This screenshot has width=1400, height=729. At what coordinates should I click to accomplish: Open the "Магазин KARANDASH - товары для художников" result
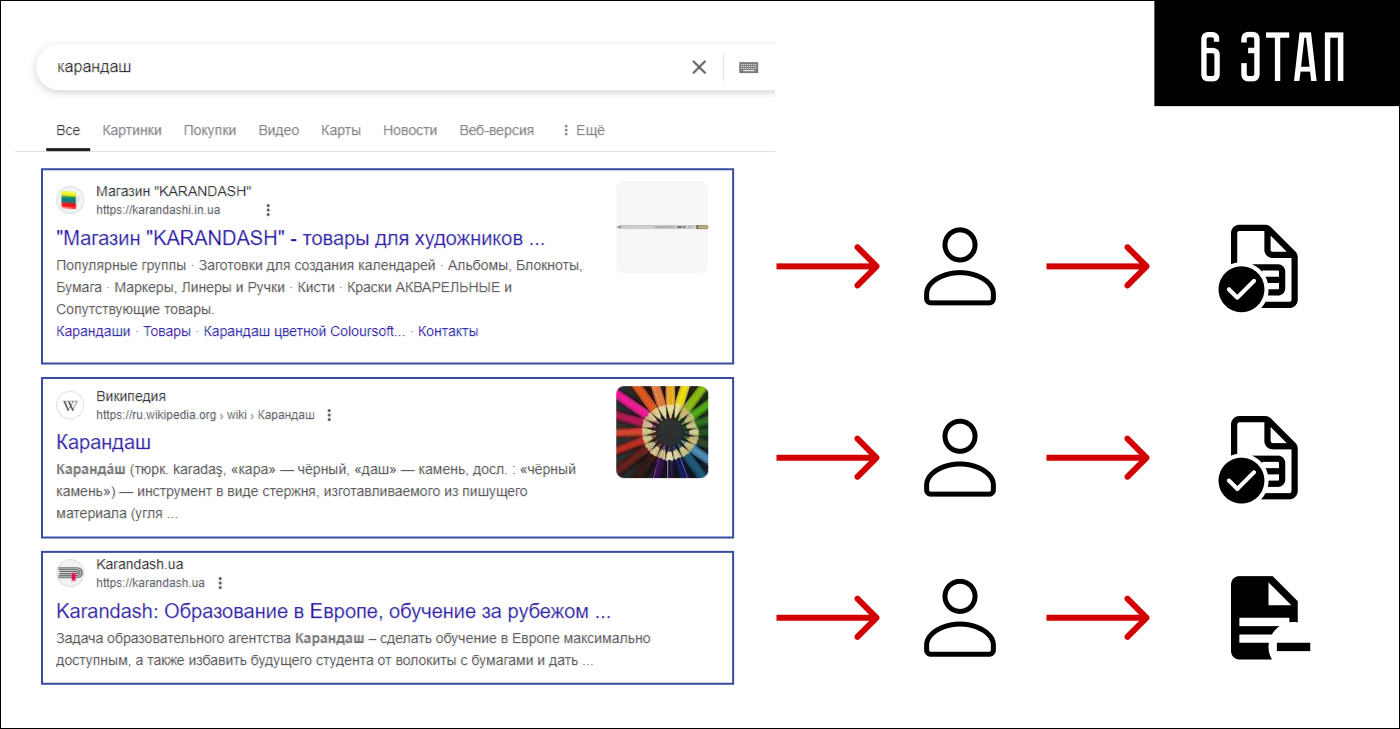tap(301, 239)
